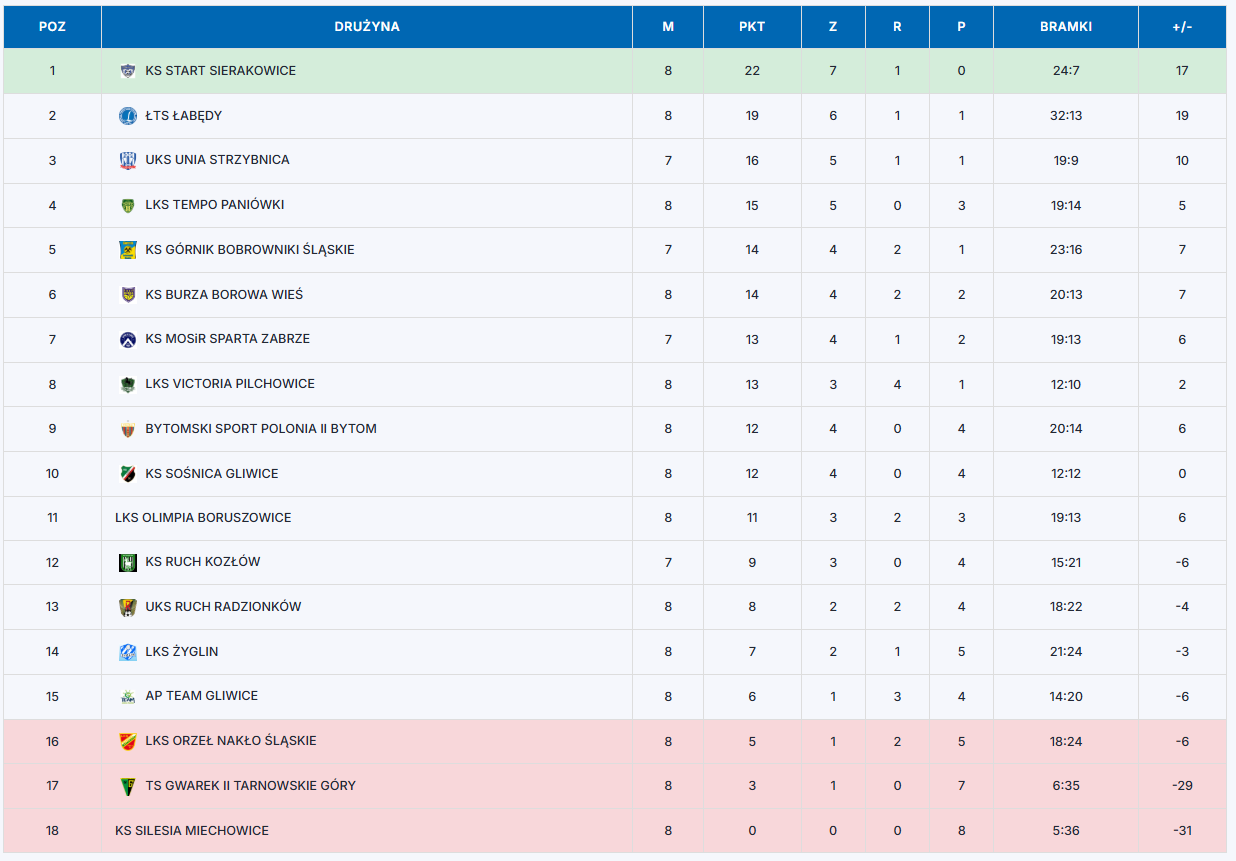Click the +/- goal difference header
This screenshot has height=861, width=1236.
(x=1182, y=27)
